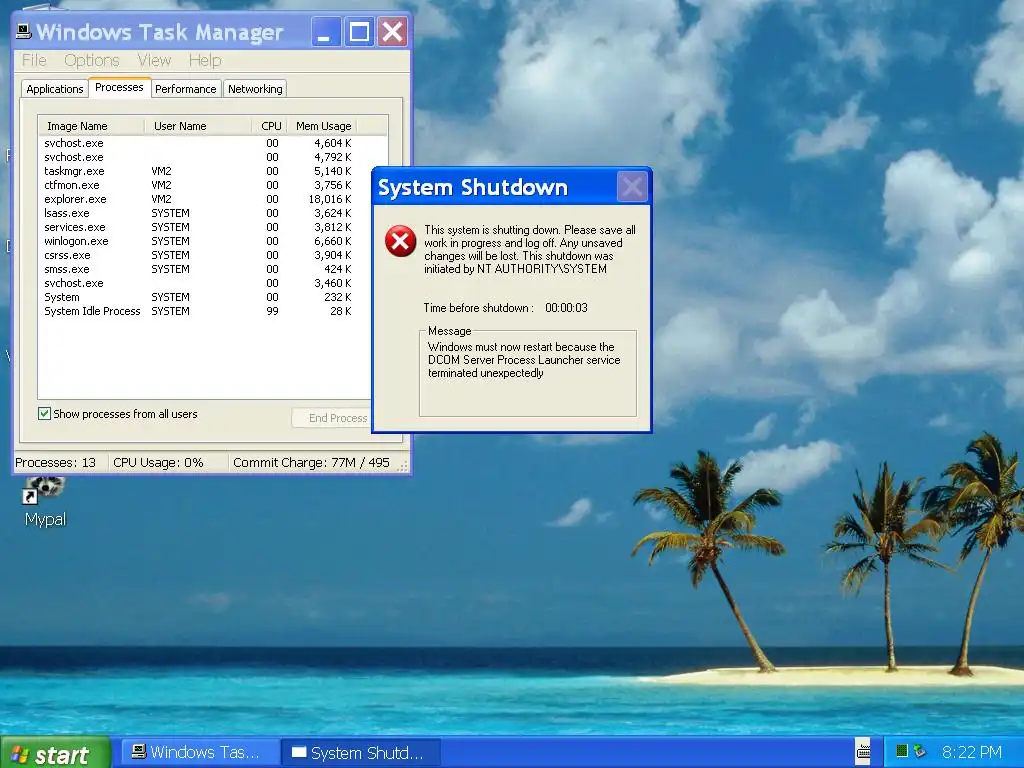Image resolution: width=1024 pixels, height=768 pixels.
Task: Minimize the Windows Task Manager window
Action: tap(325, 31)
